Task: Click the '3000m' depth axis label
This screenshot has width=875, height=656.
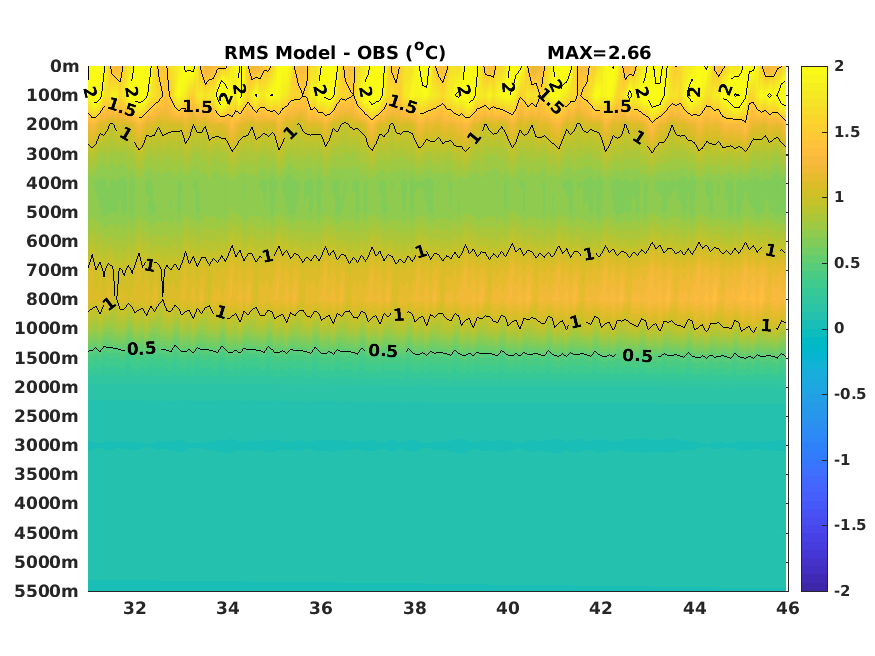Action: (x=47, y=445)
